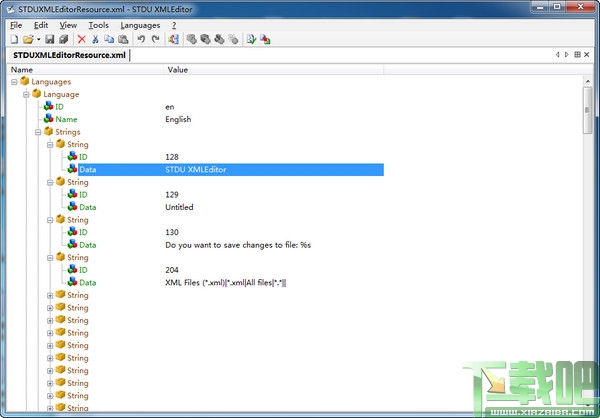Save all open files

(64, 39)
